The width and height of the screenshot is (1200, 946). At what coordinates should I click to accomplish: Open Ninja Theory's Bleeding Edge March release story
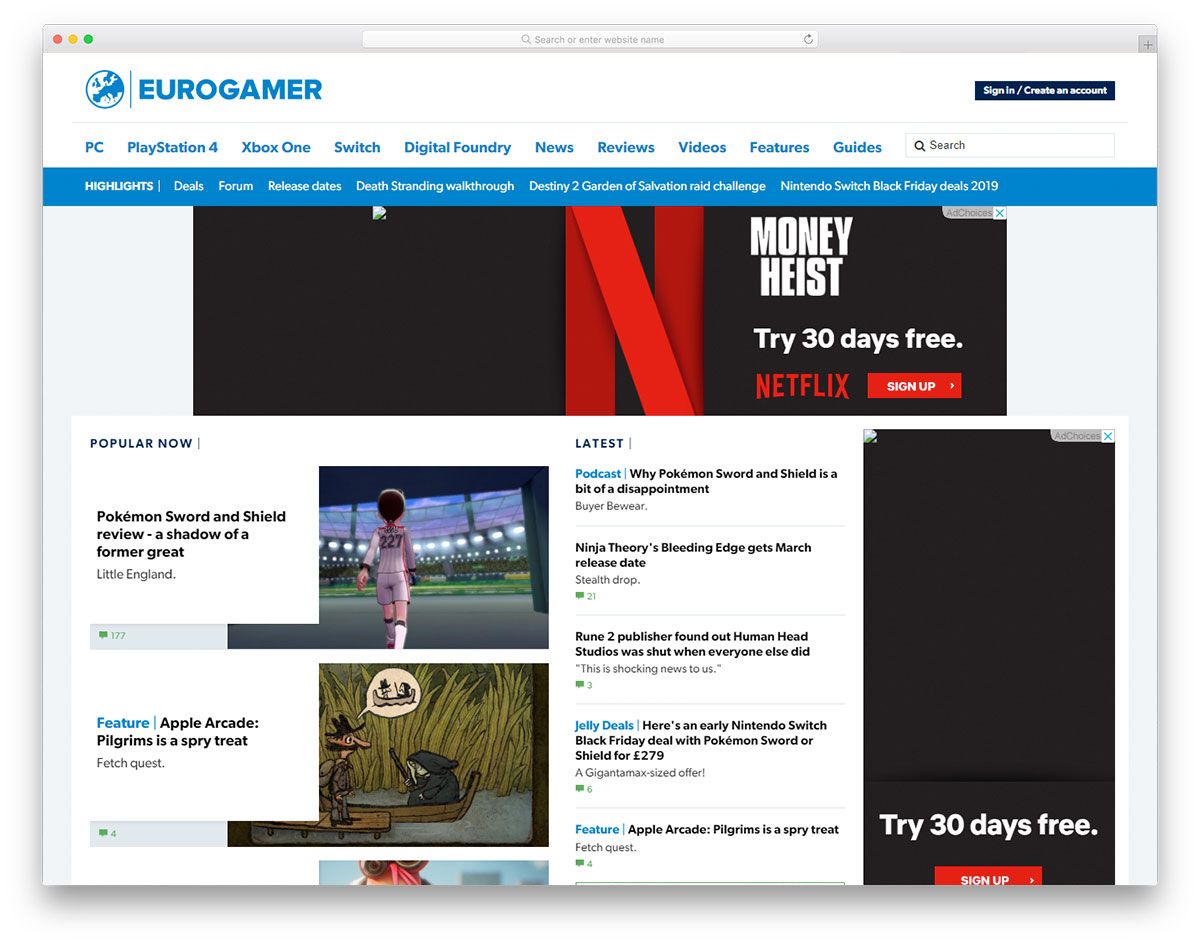pos(693,555)
